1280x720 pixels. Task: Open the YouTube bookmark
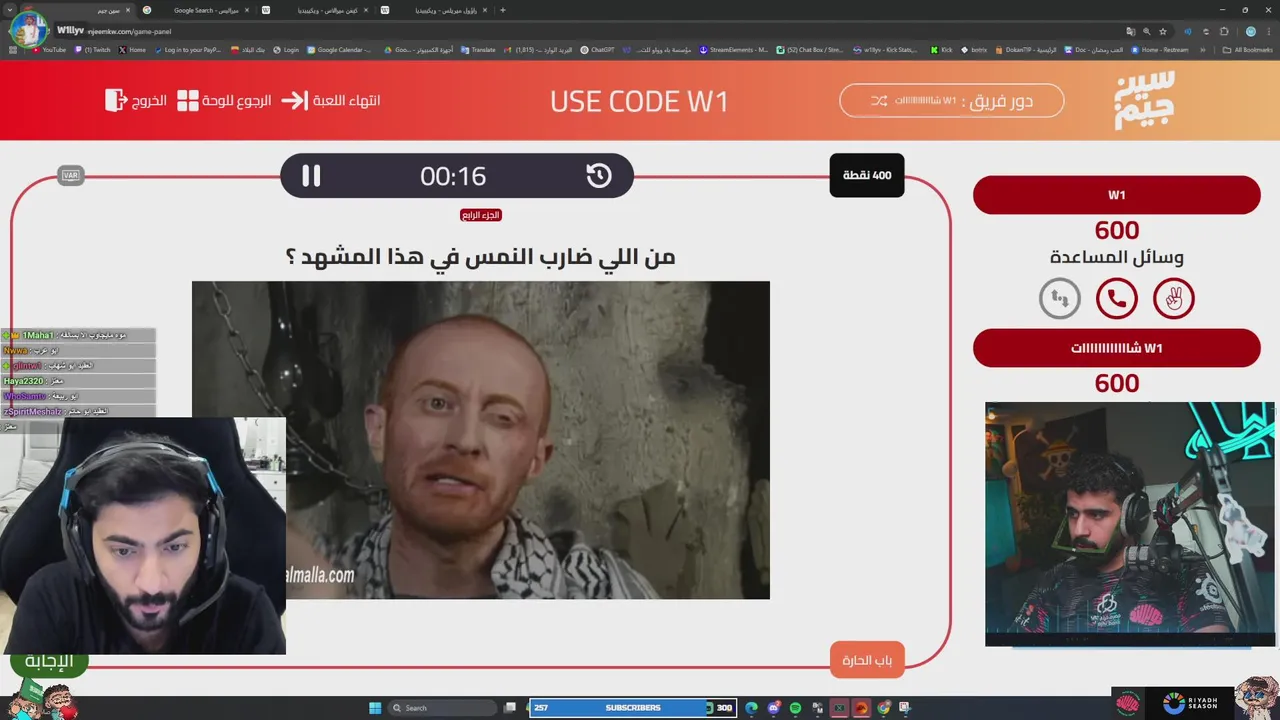[x=49, y=49]
